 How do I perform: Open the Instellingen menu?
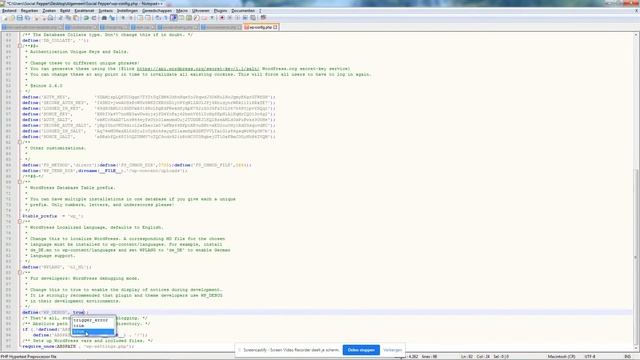click(127, 11)
